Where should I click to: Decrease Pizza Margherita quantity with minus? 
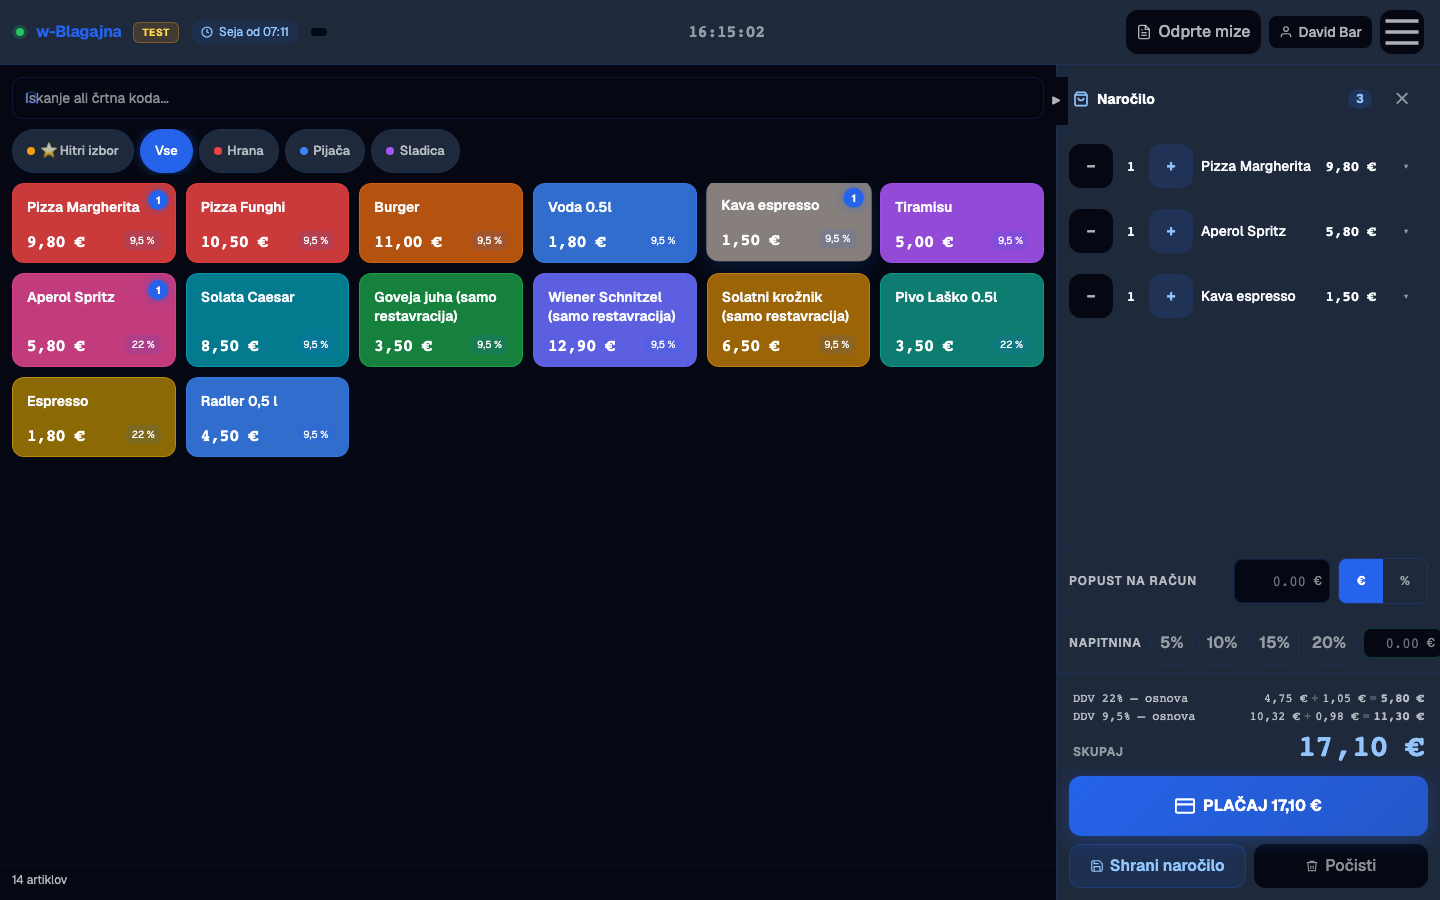point(1091,166)
